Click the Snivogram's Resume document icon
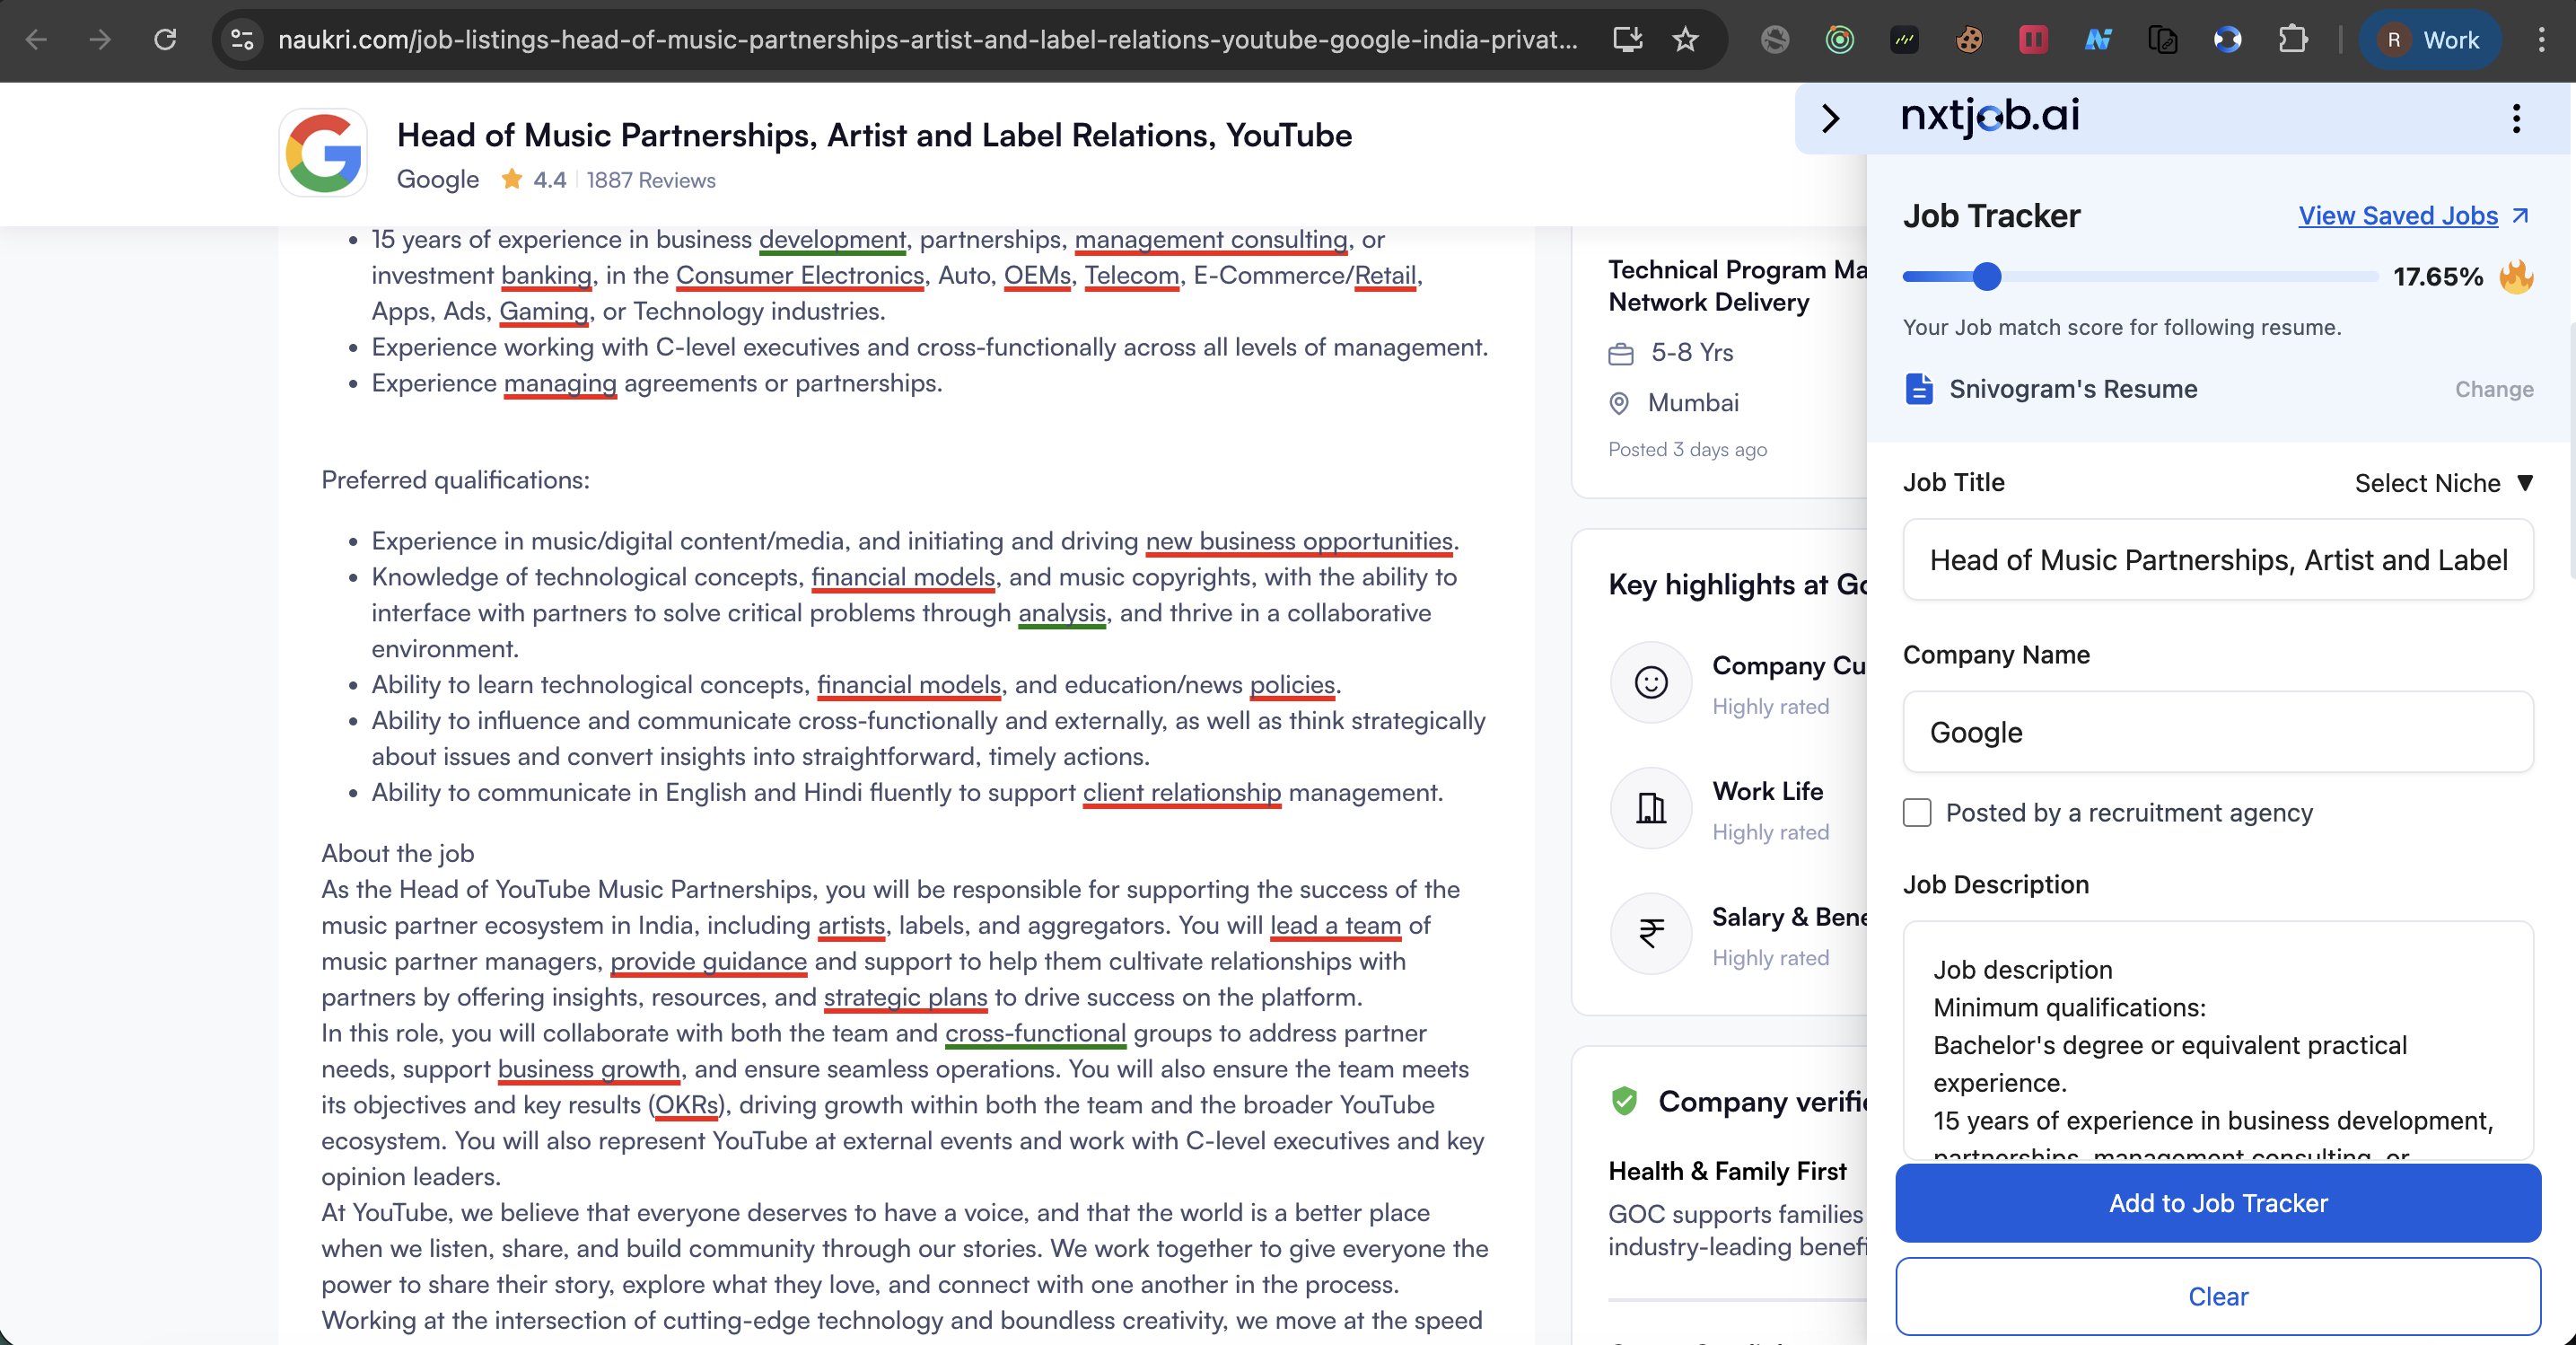This screenshot has width=2576, height=1345. pos(1918,389)
